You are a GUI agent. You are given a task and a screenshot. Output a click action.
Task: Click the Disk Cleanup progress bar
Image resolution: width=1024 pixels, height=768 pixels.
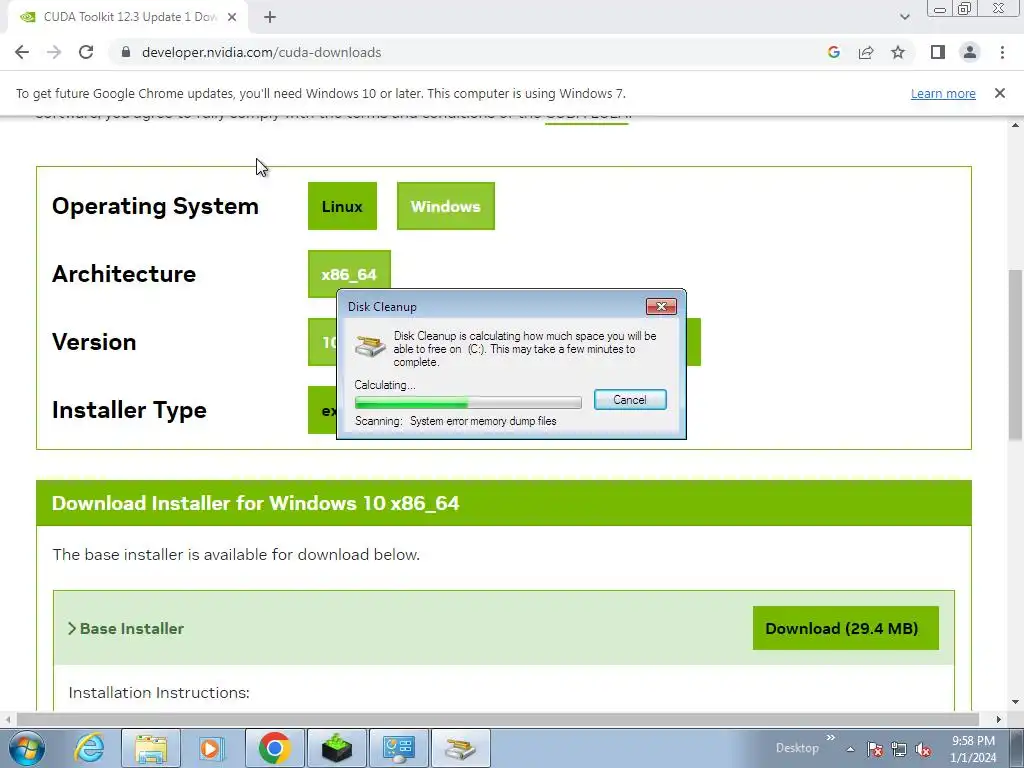[x=468, y=402]
